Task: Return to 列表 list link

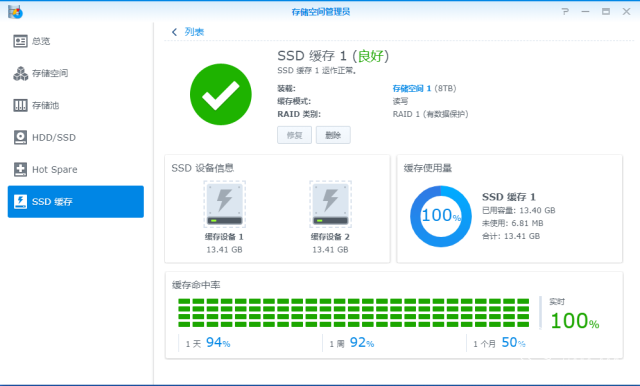Action: [194, 32]
